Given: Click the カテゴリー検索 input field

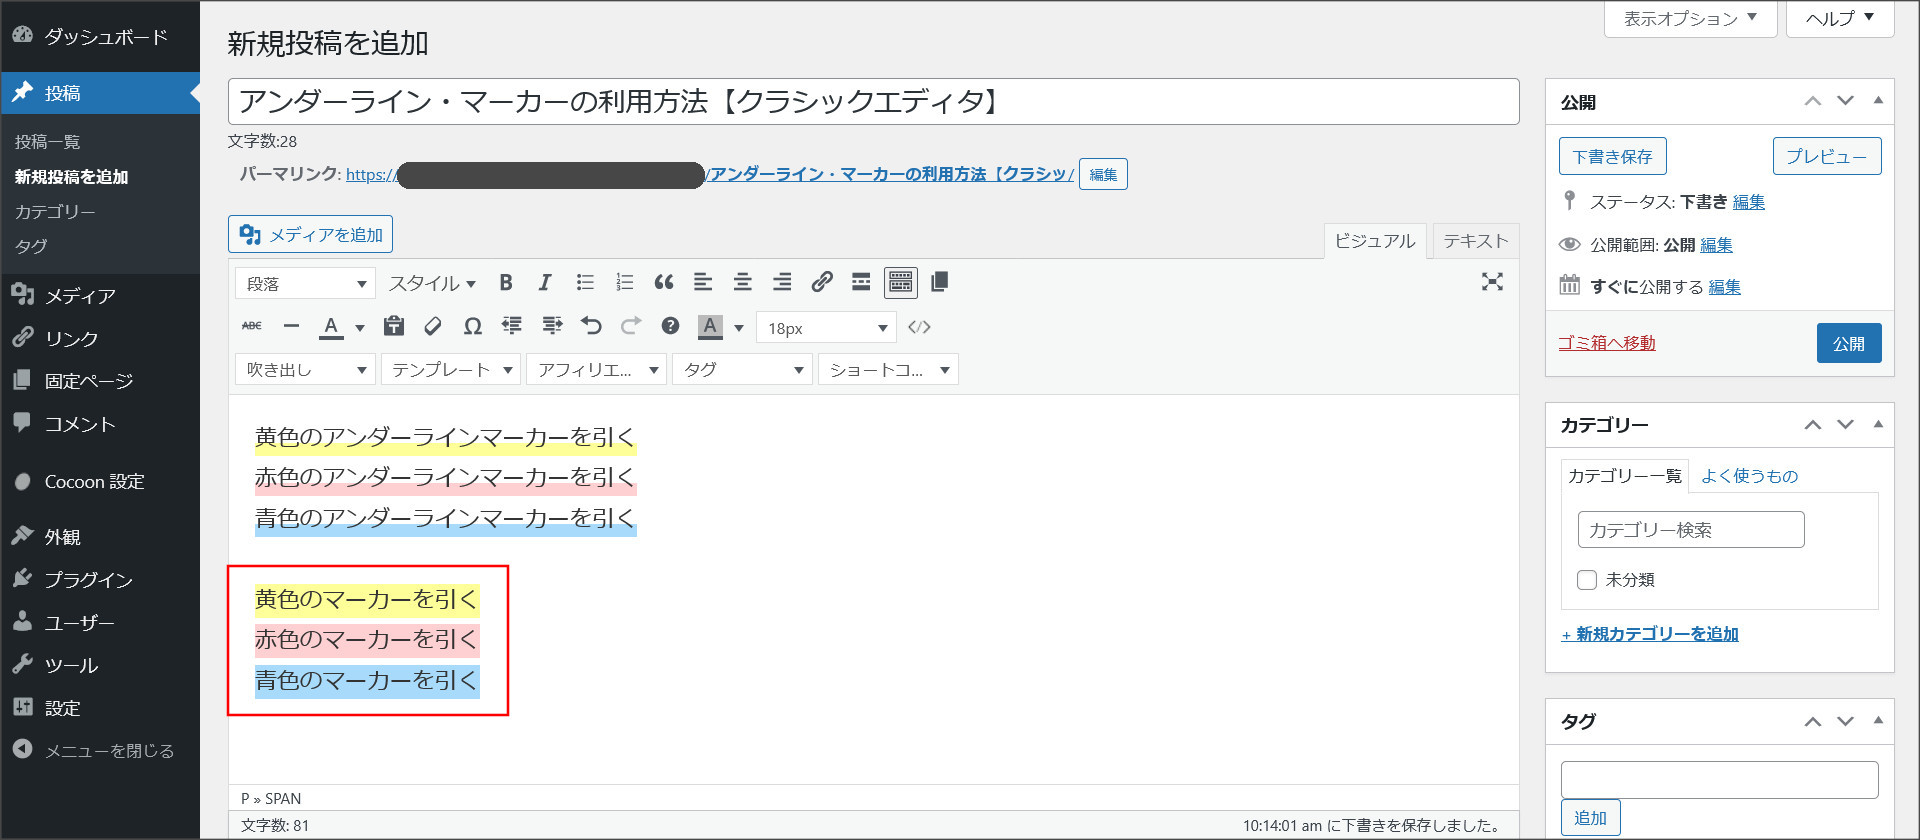Looking at the screenshot, I should 1691,530.
